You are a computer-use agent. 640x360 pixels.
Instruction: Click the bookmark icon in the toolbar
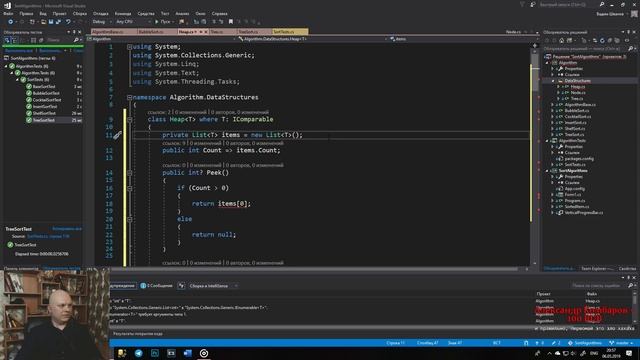(x=231, y=22)
